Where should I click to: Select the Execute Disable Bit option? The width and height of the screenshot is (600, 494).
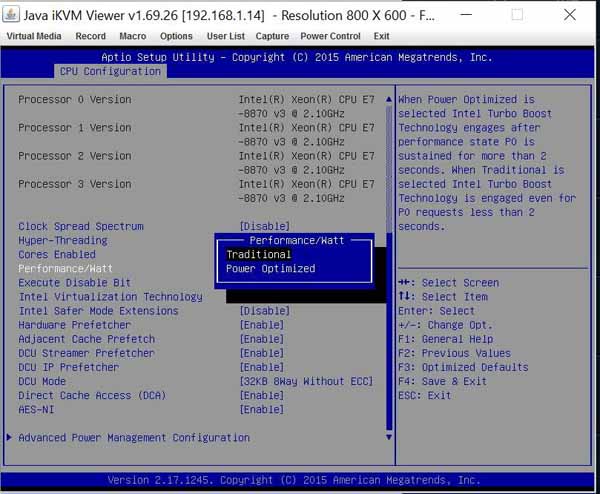[75, 283]
